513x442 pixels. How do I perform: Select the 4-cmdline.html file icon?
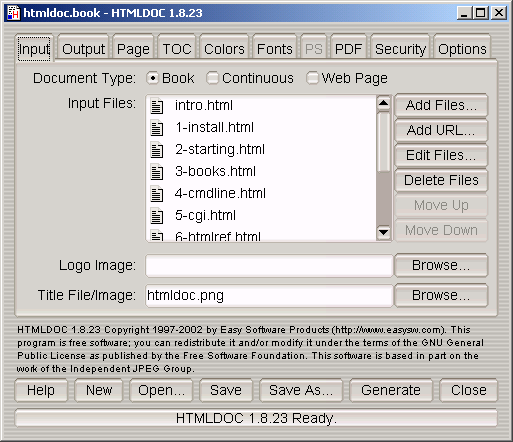tap(157, 194)
